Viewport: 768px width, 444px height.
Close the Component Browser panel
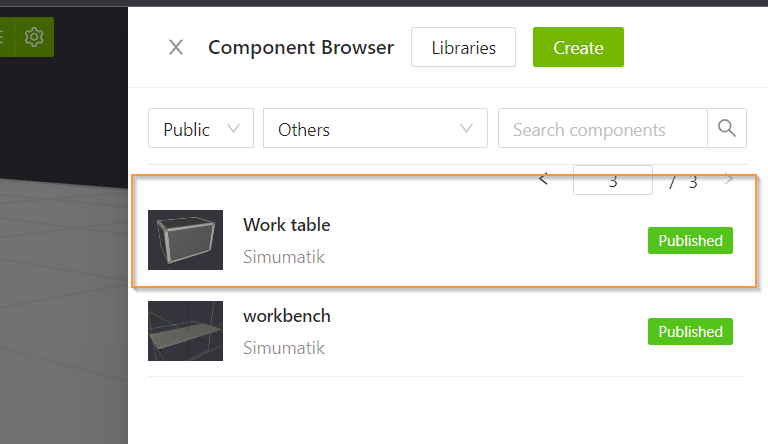point(176,48)
